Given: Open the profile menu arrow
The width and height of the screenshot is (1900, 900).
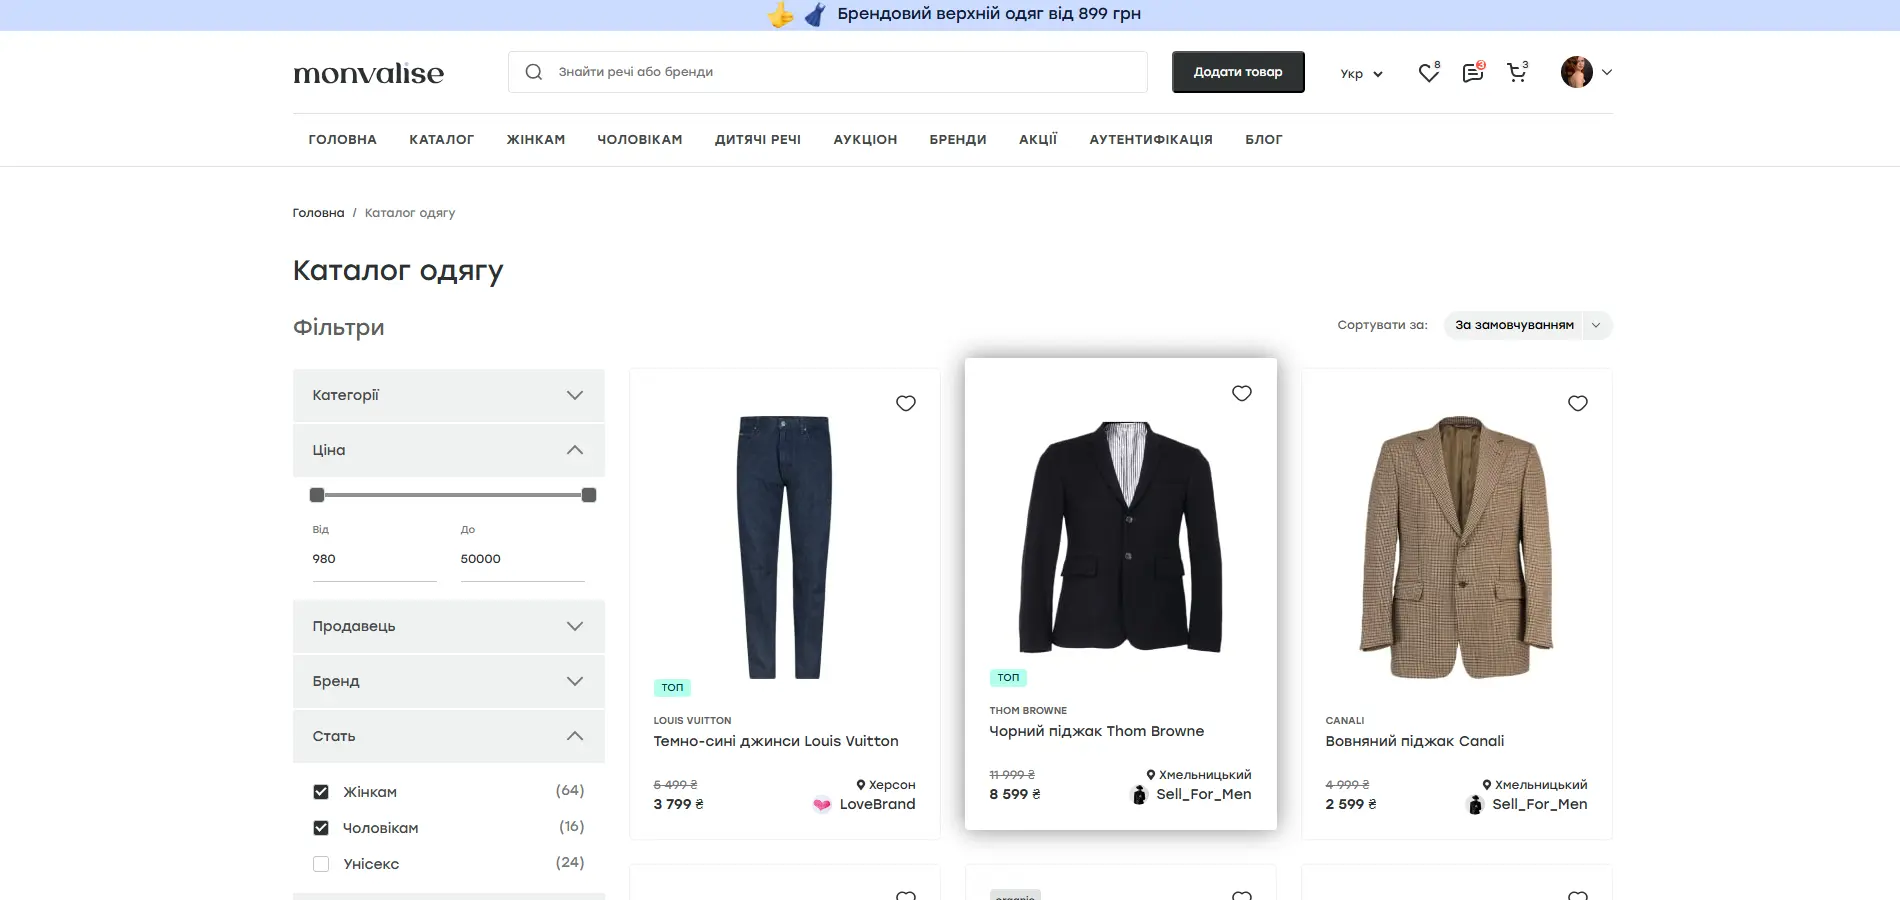Looking at the screenshot, I should pos(1607,72).
